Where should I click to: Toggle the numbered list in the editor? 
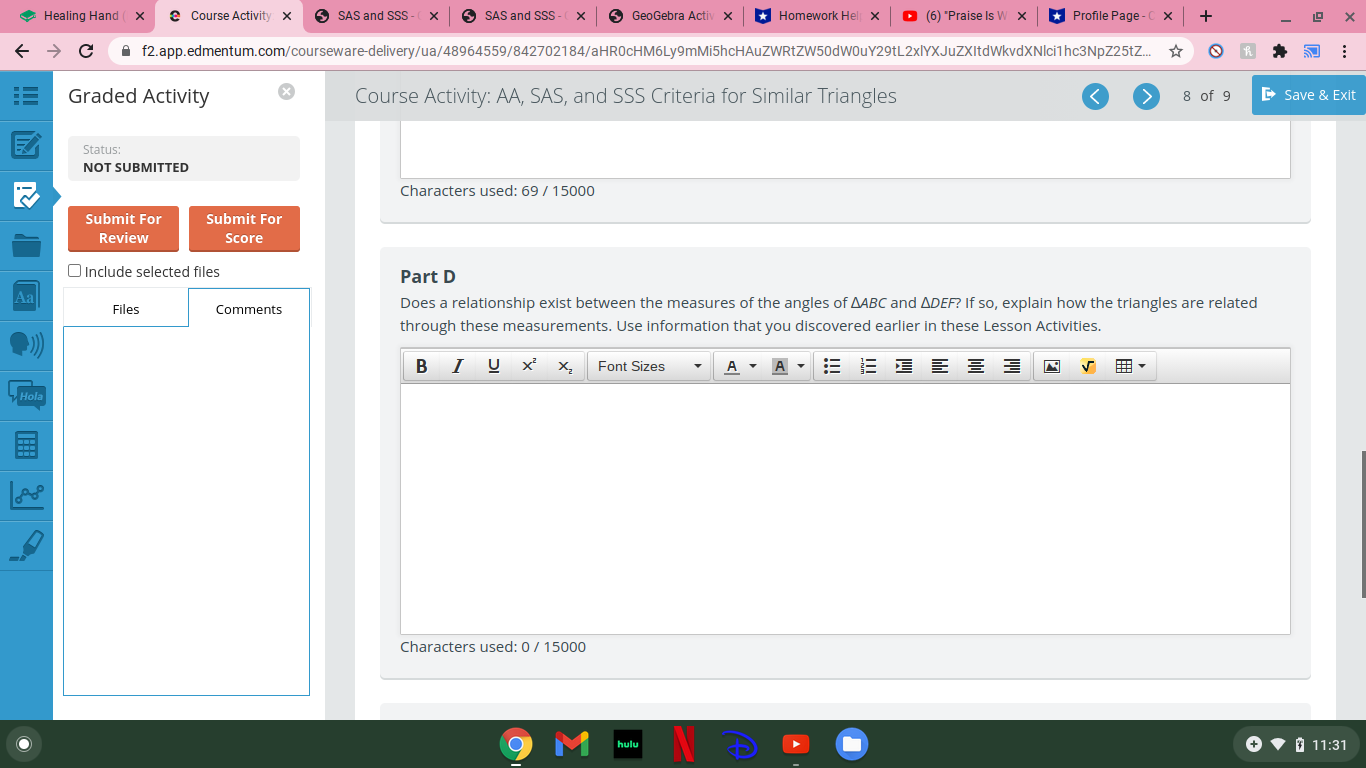868,366
